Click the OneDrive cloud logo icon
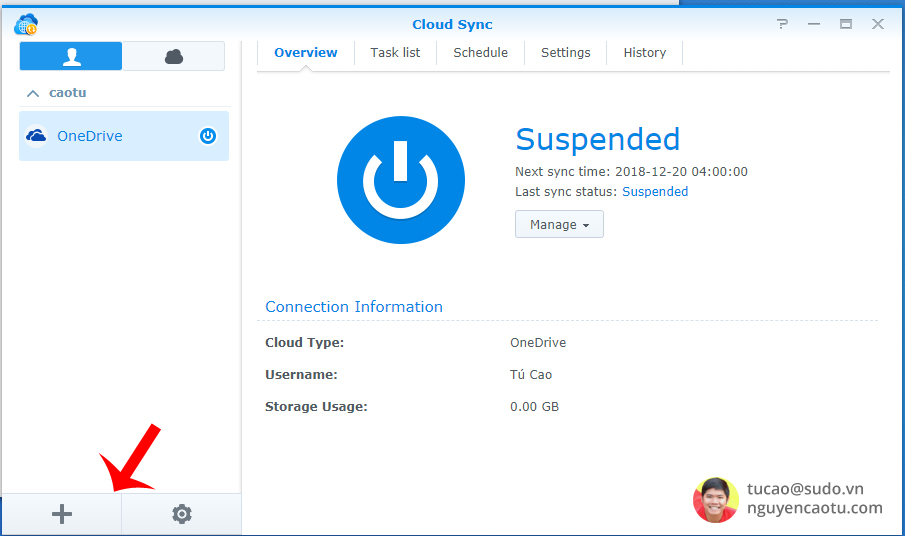Viewport: 905px width, 536px height. click(36, 136)
